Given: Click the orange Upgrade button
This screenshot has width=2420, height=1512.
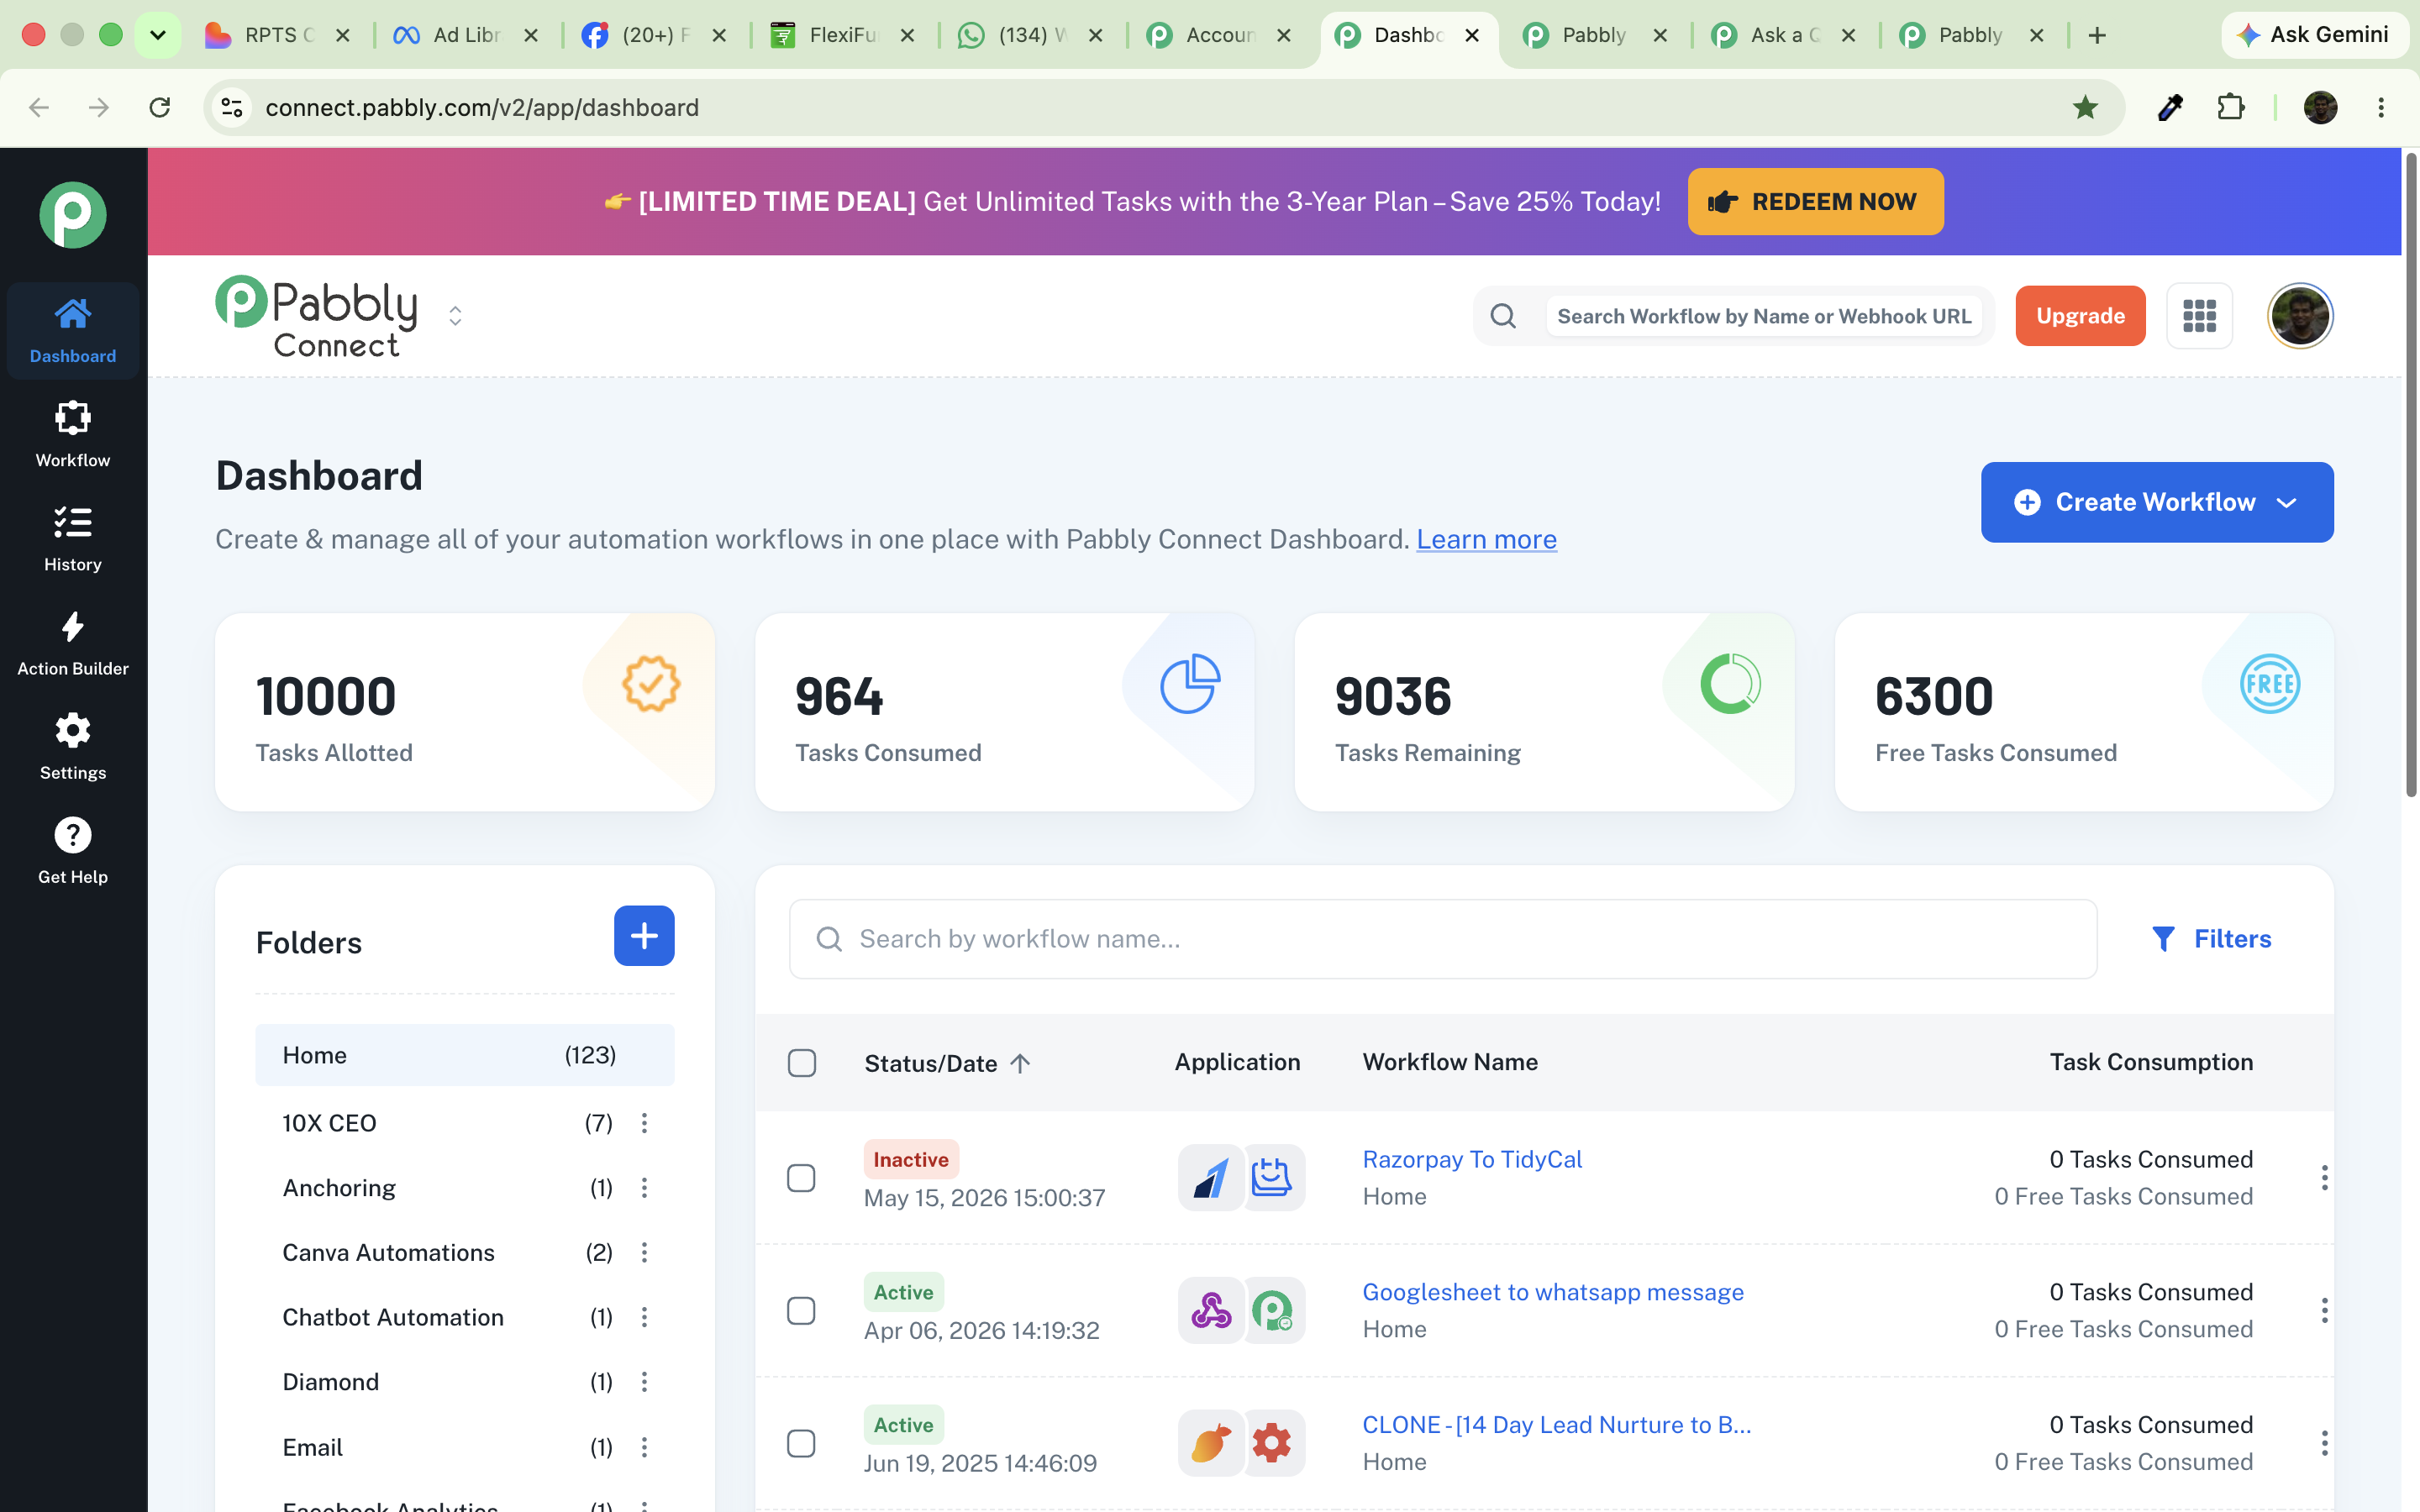Looking at the screenshot, I should [x=2080, y=316].
